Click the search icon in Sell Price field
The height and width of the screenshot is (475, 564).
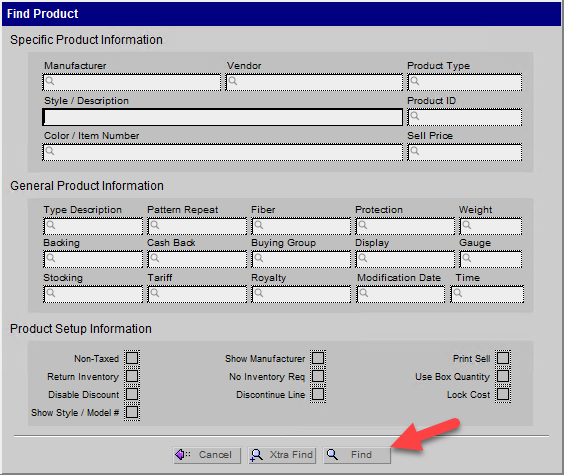pyautogui.click(x=415, y=151)
